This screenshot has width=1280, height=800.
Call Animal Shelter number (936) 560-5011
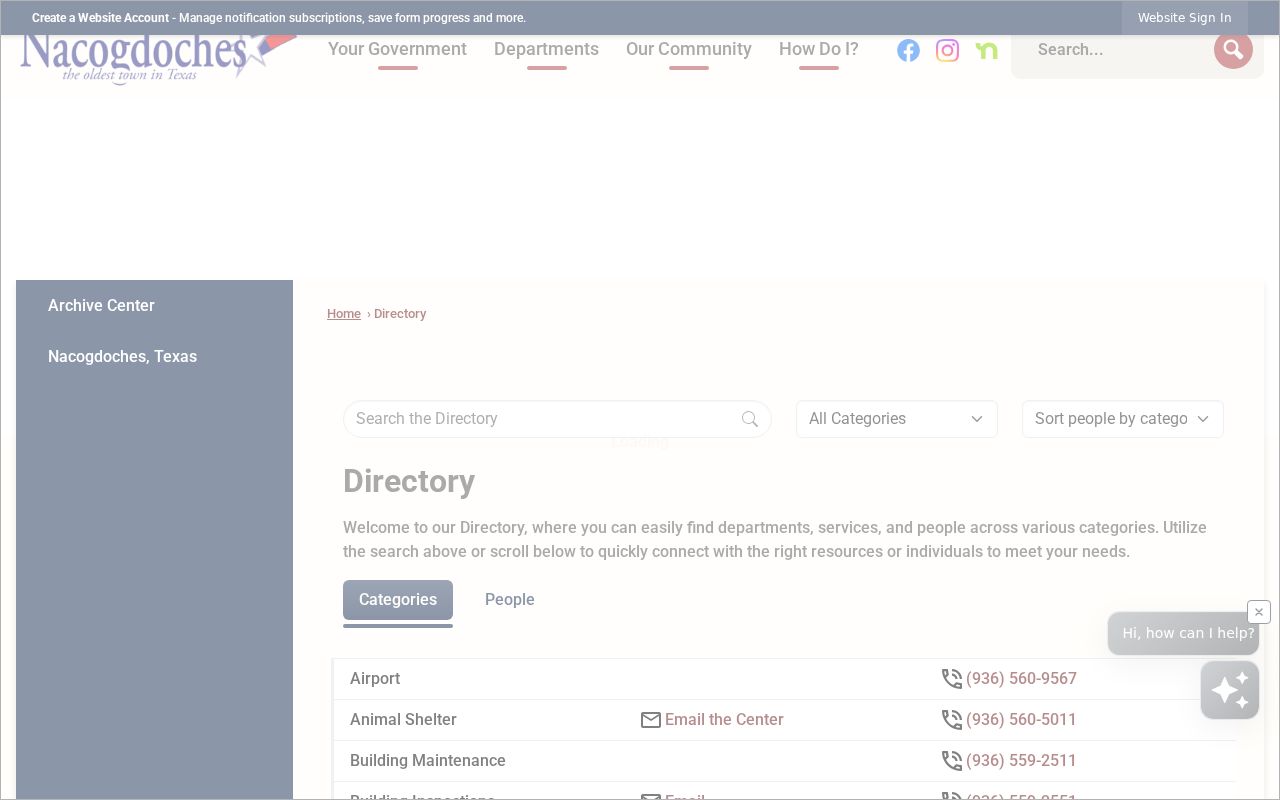pos(1021,720)
